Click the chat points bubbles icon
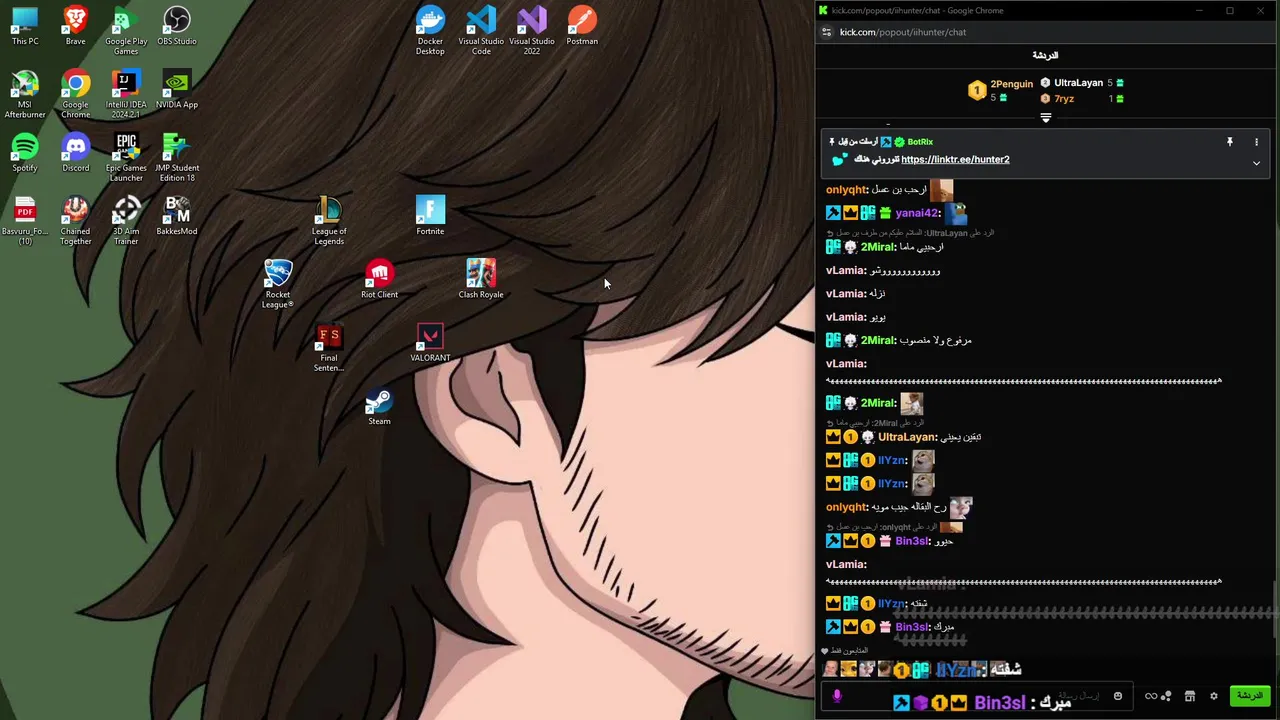The width and height of the screenshot is (1280, 720). (1166, 696)
